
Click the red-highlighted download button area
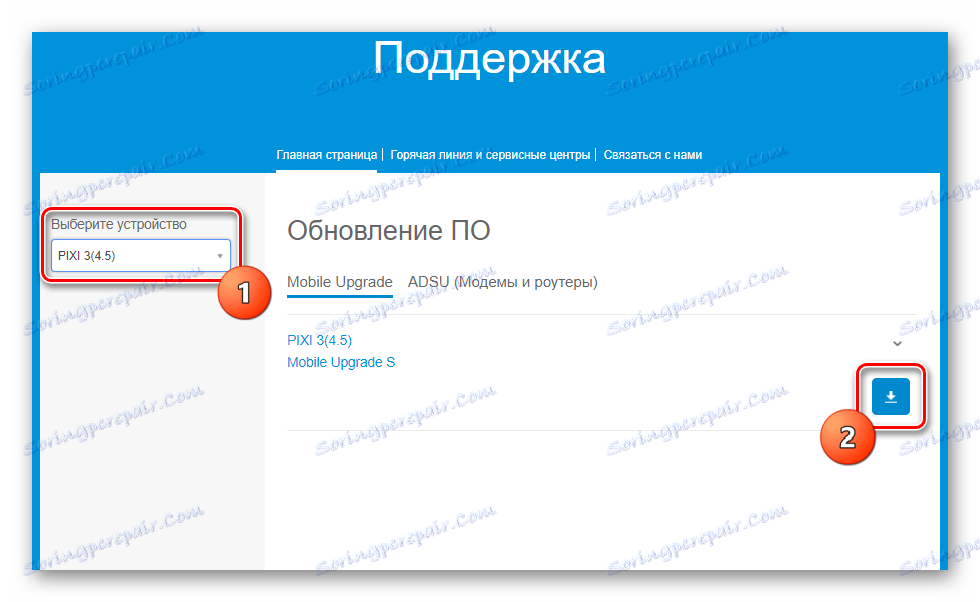tap(890, 396)
